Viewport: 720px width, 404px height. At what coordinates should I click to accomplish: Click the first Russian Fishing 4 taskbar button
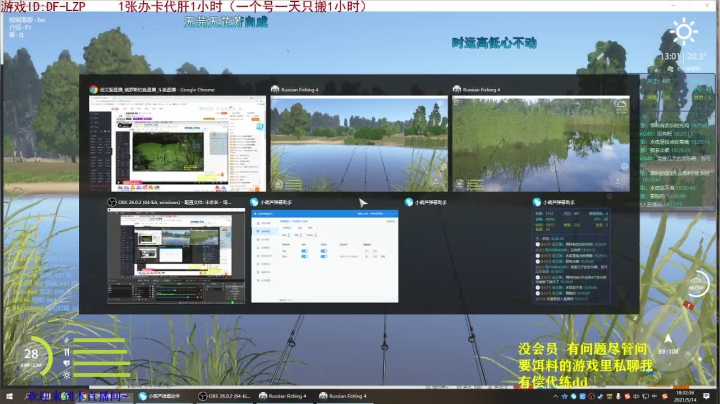(x=283, y=396)
